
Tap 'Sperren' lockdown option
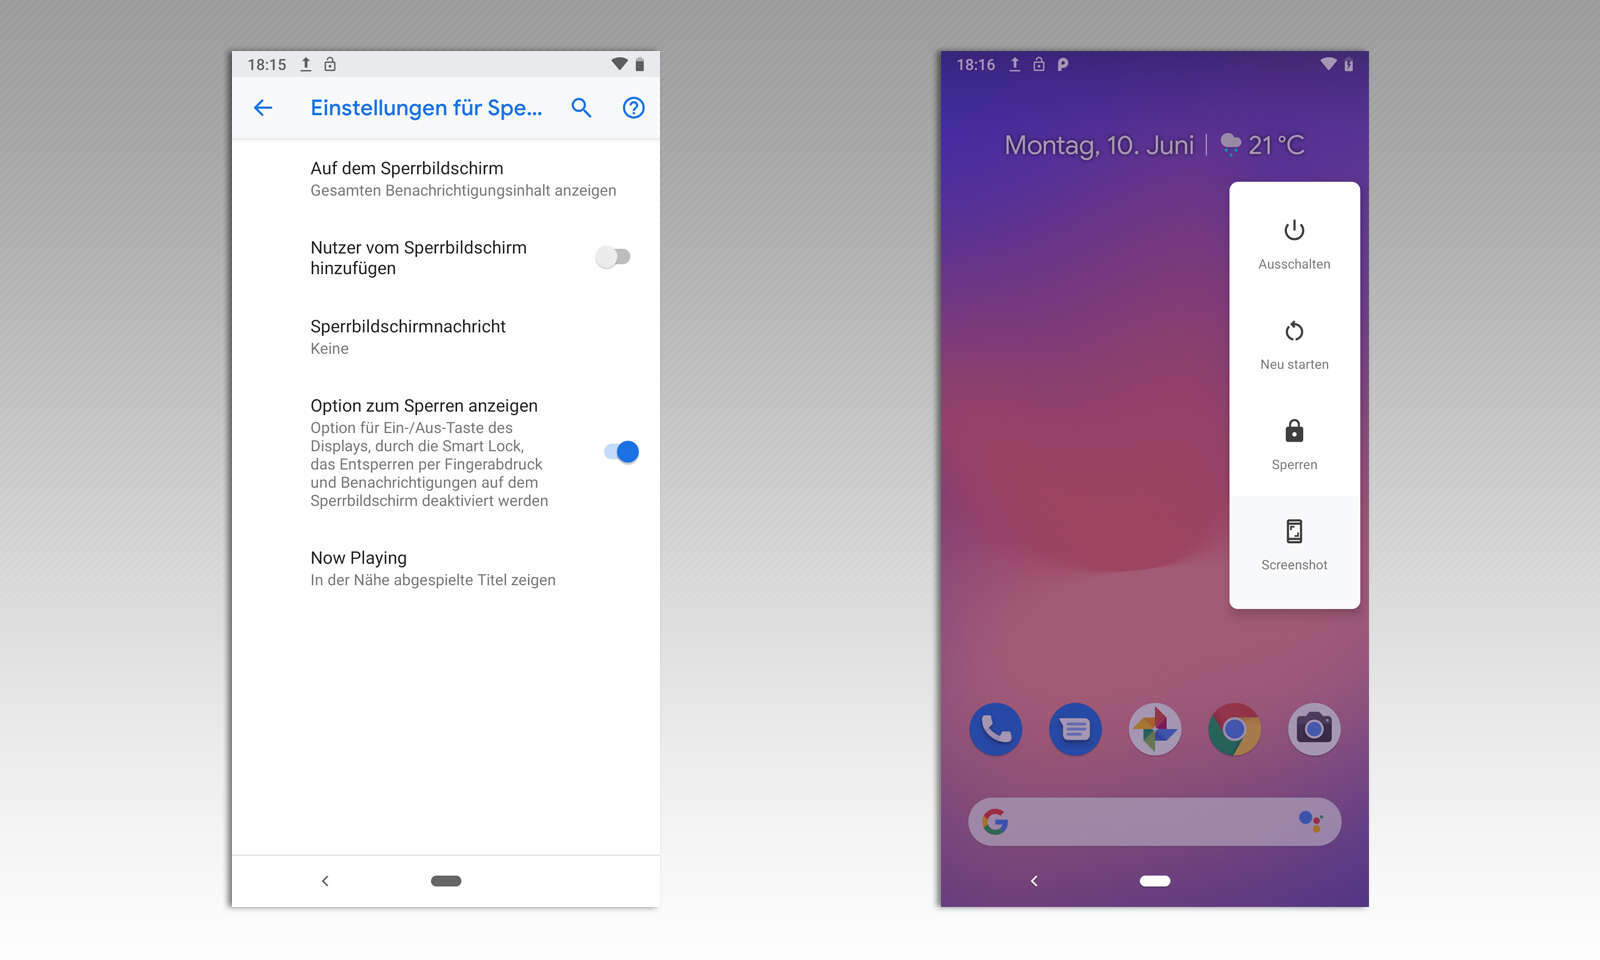pyautogui.click(x=1294, y=445)
